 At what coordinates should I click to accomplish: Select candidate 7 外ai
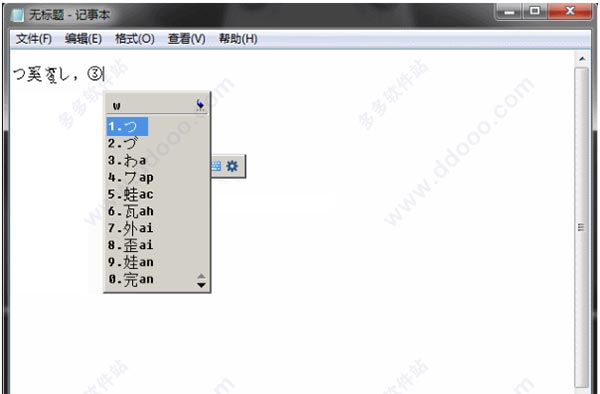pyautogui.click(x=130, y=228)
